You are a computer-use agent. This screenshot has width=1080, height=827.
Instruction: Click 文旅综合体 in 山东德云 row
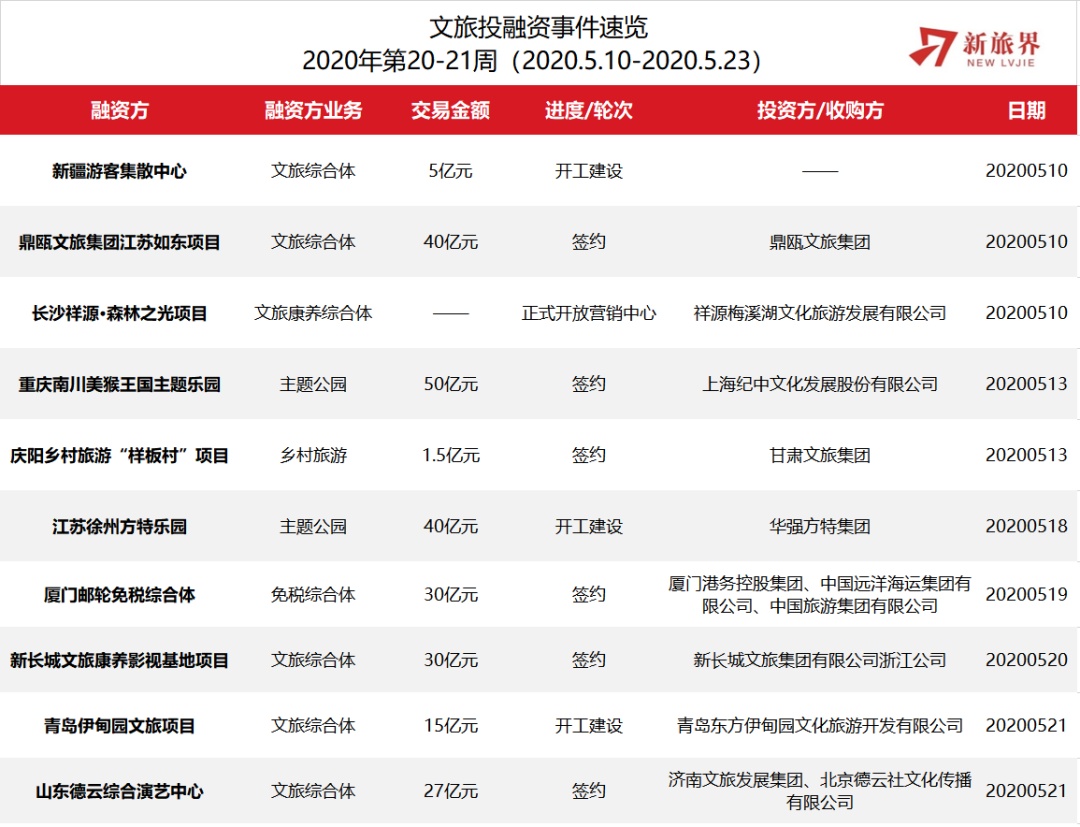pyautogui.click(x=313, y=791)
